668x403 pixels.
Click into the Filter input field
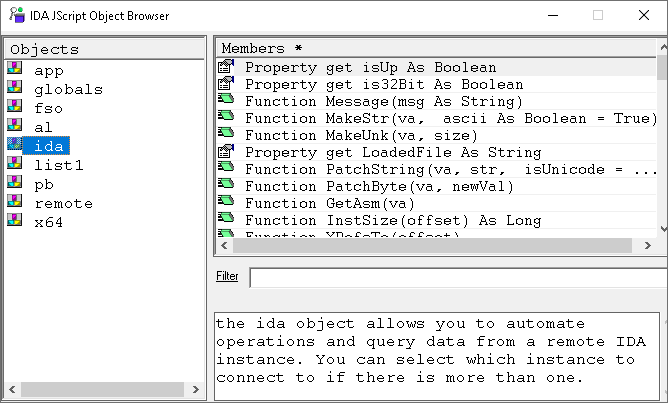[458, 278]
